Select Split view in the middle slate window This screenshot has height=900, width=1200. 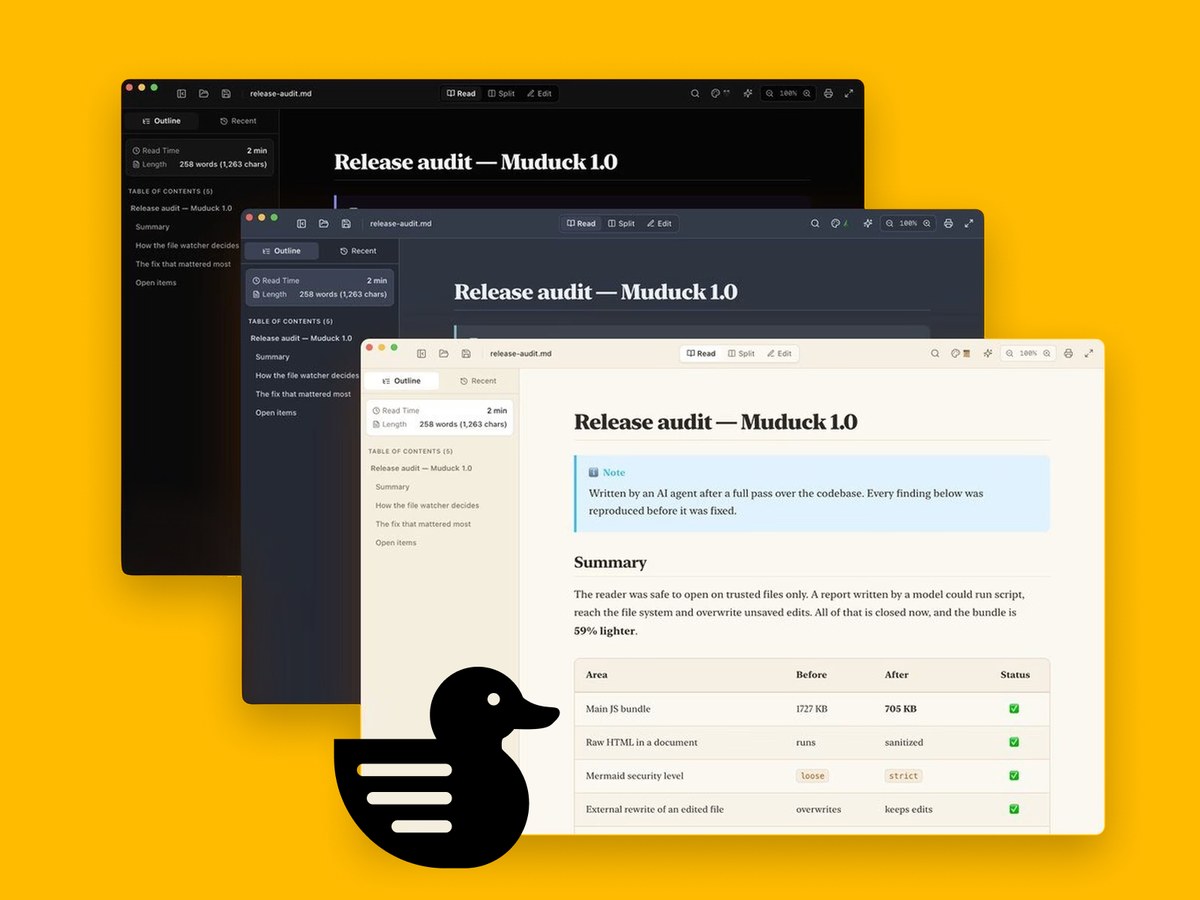pos(621,223)
